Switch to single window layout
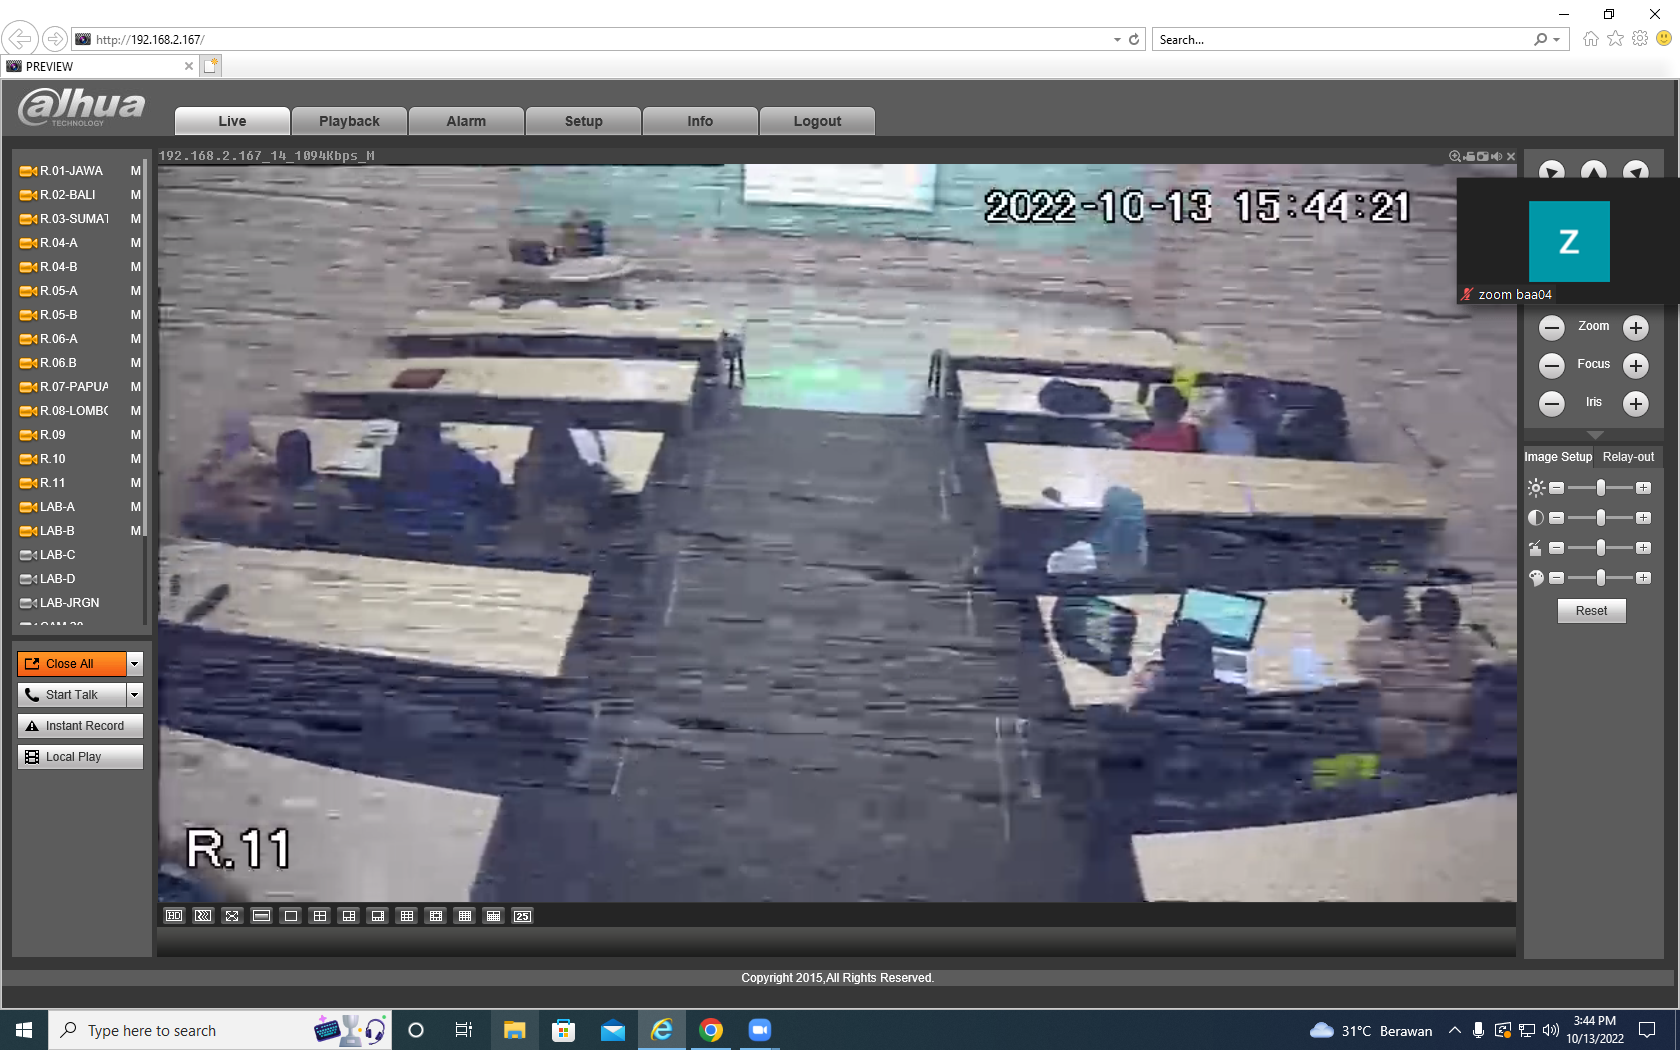 tap(291, 916)
